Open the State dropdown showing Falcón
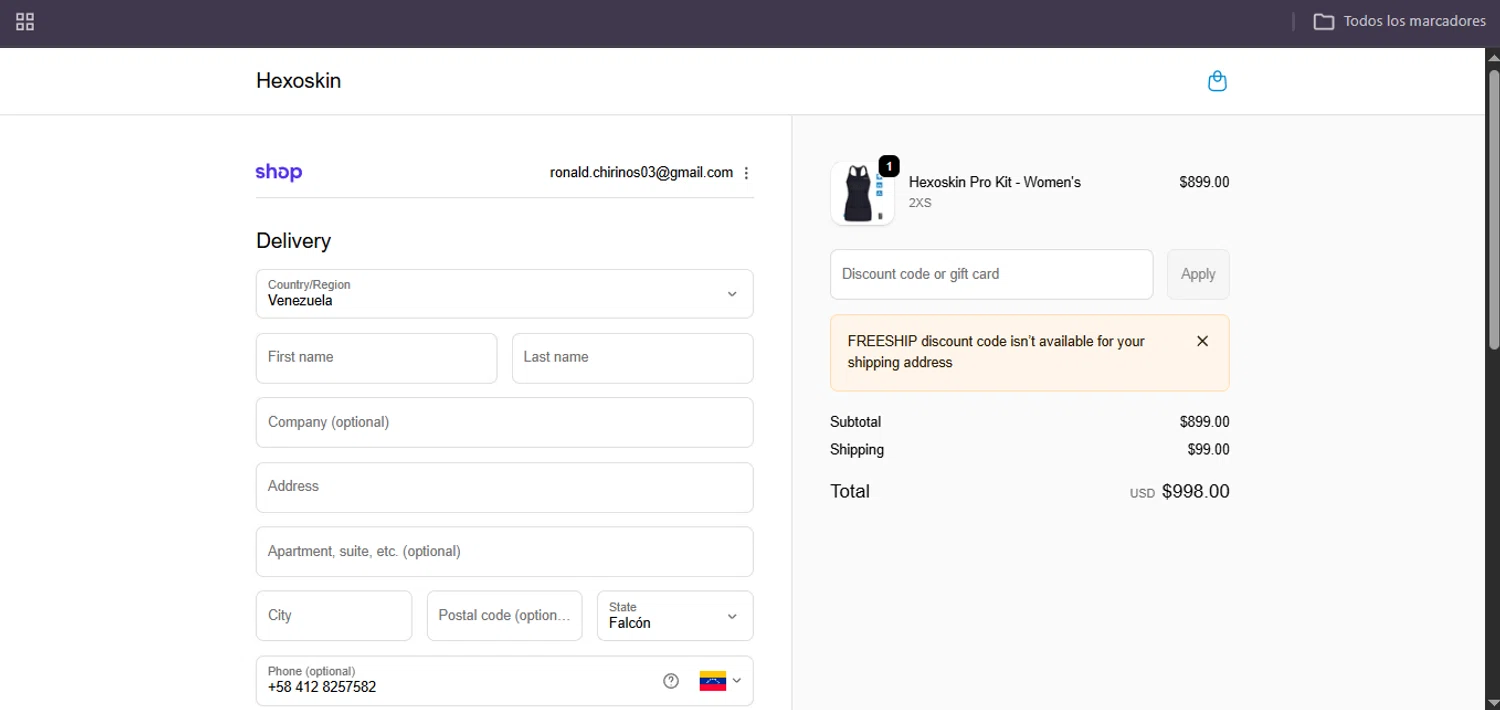 coord(675,616)
